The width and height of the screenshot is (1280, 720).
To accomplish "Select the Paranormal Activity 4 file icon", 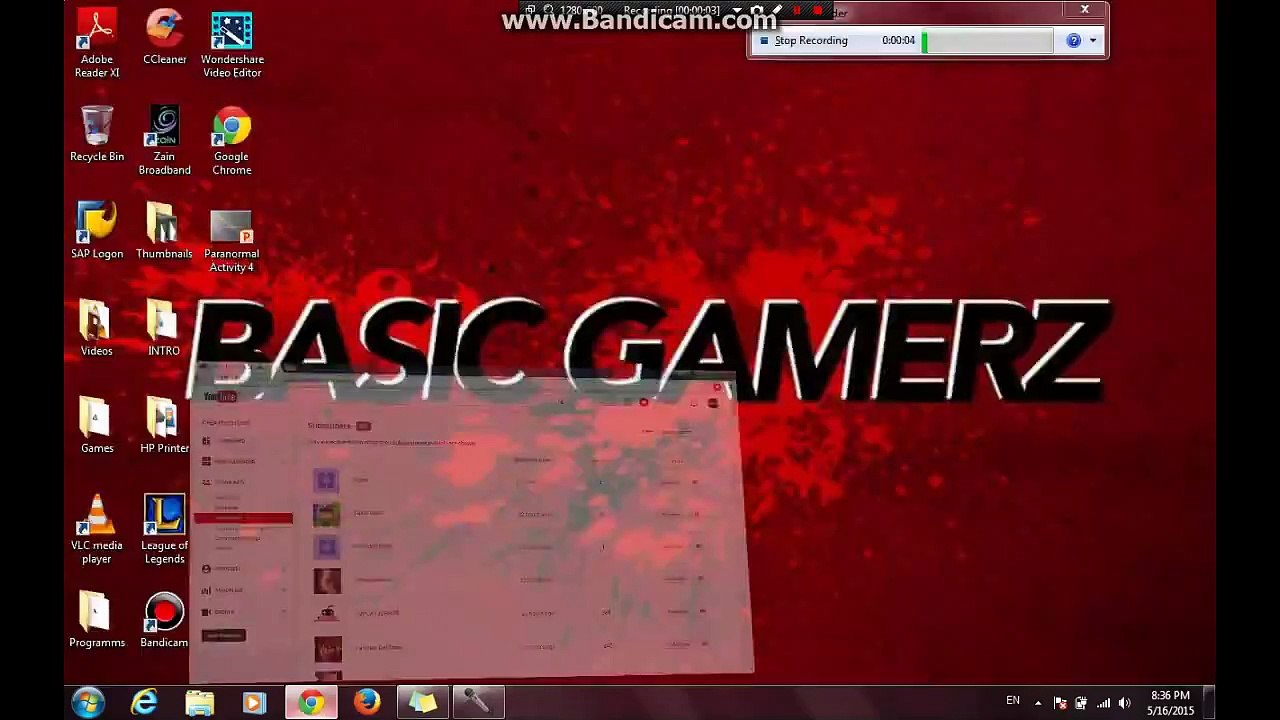I will pos(231,240).
